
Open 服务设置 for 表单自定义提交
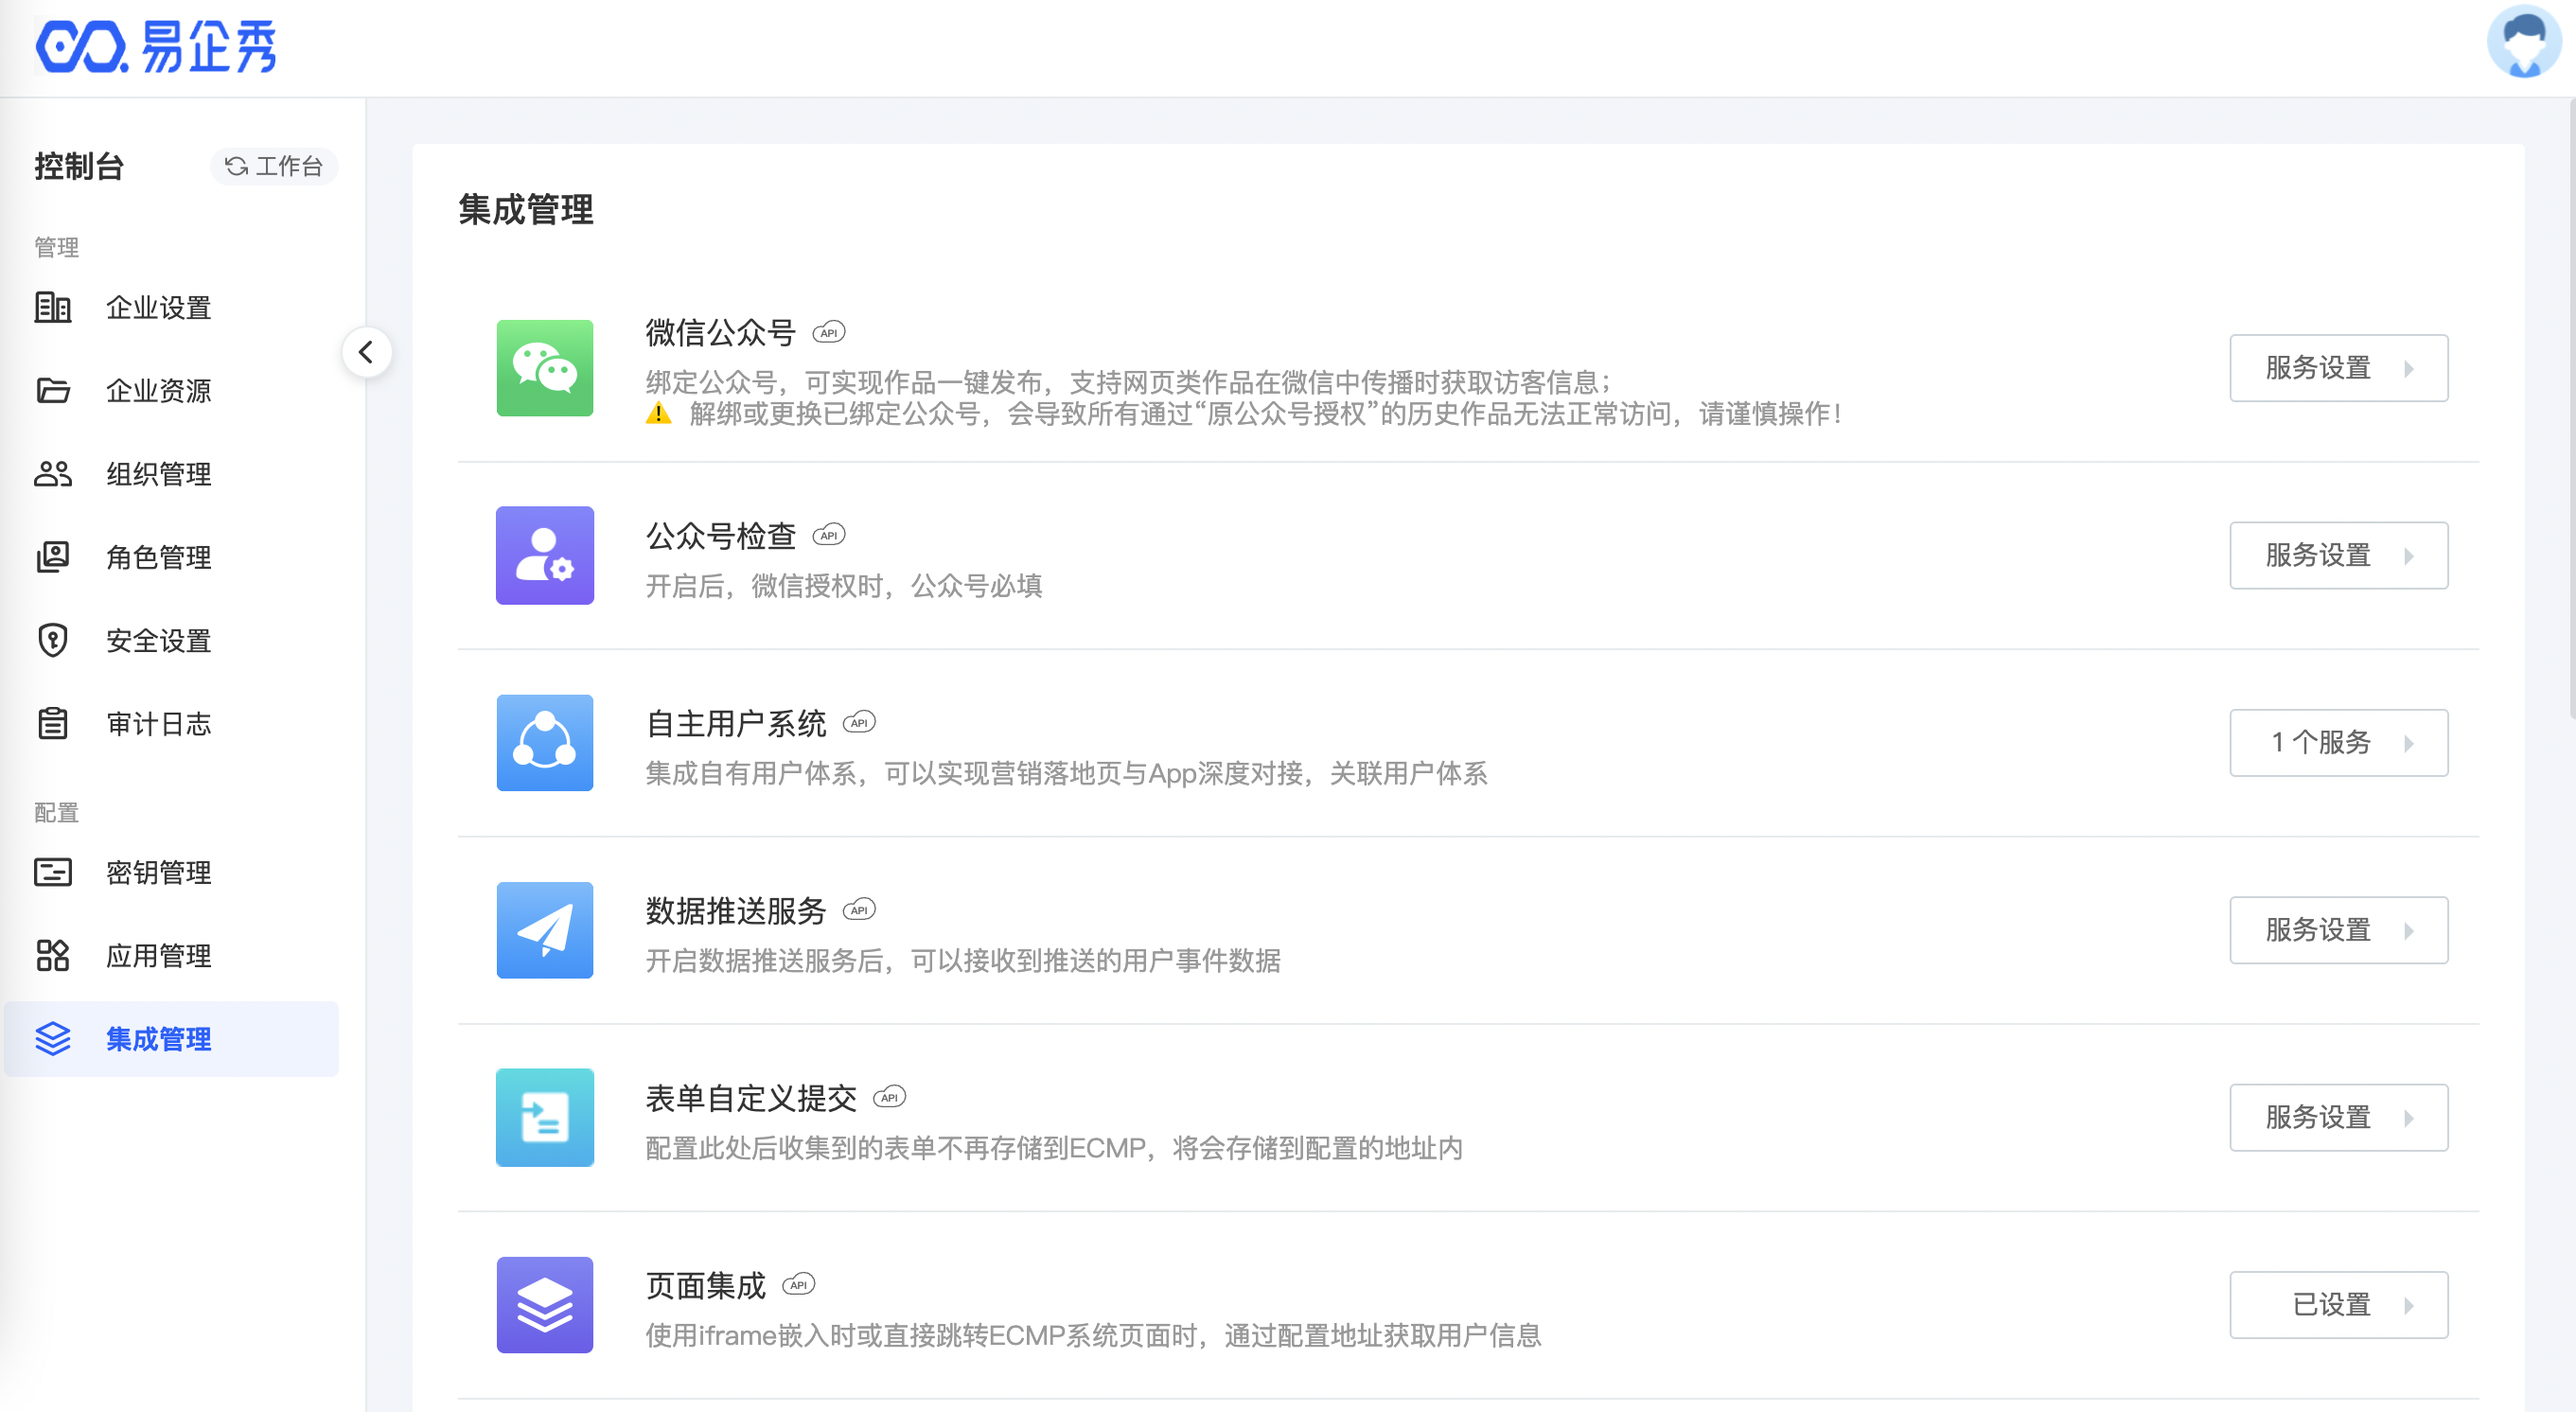tap(2339, 1117)
